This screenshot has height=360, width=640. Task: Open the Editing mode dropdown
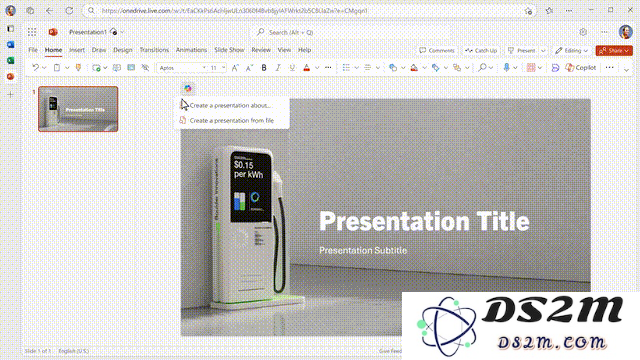571,51
